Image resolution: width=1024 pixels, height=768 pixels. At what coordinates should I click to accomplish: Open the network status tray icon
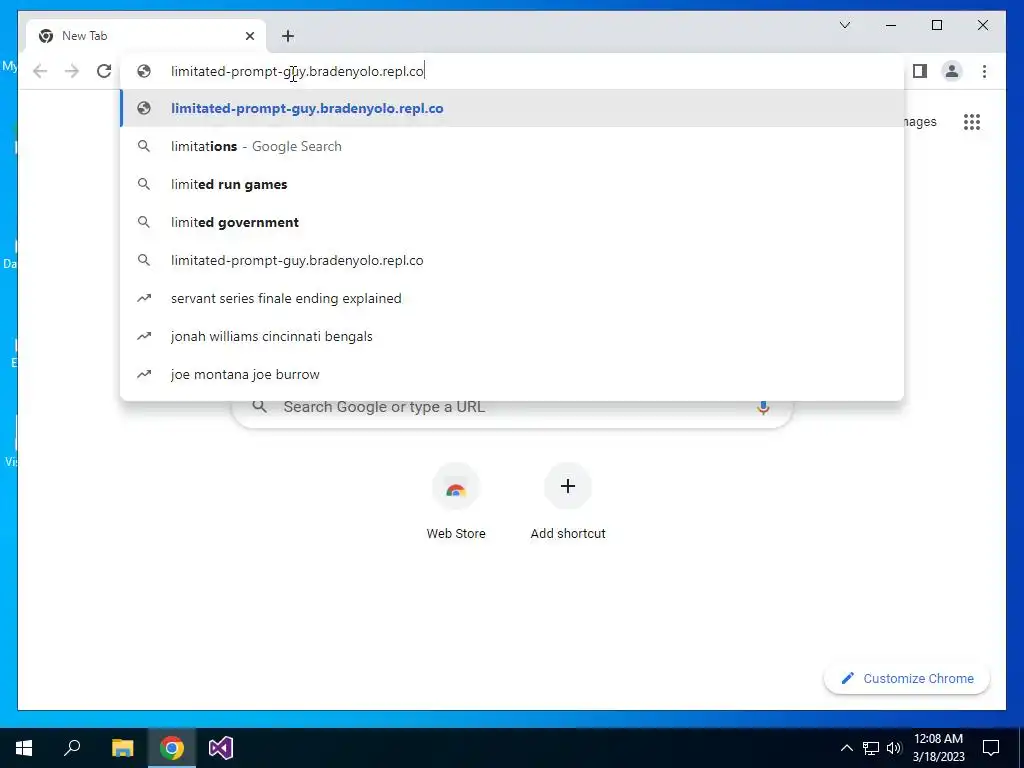pyautogui.click(x=871, y=748)
